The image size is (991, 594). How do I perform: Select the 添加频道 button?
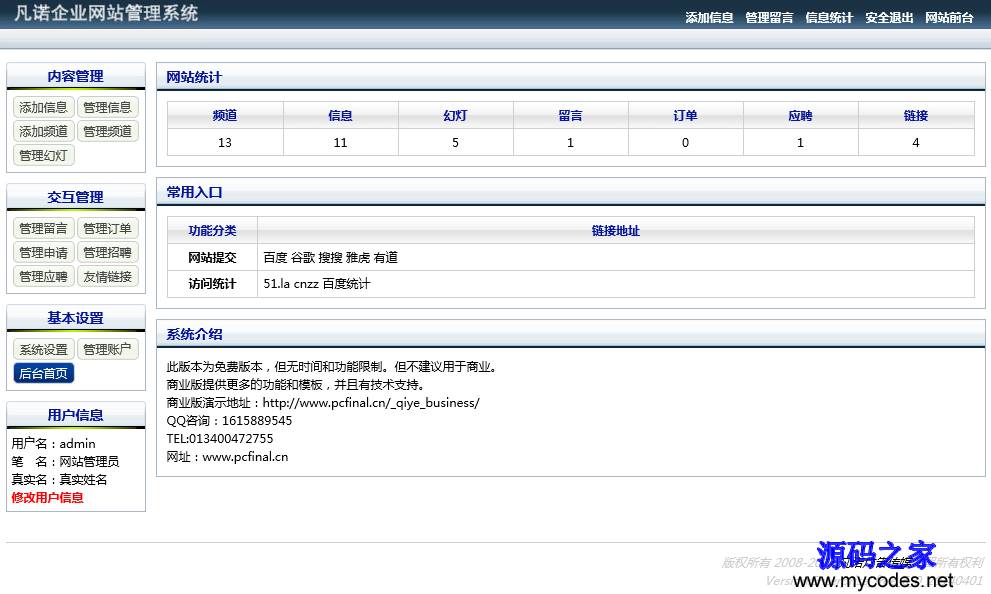pos(43,131)
